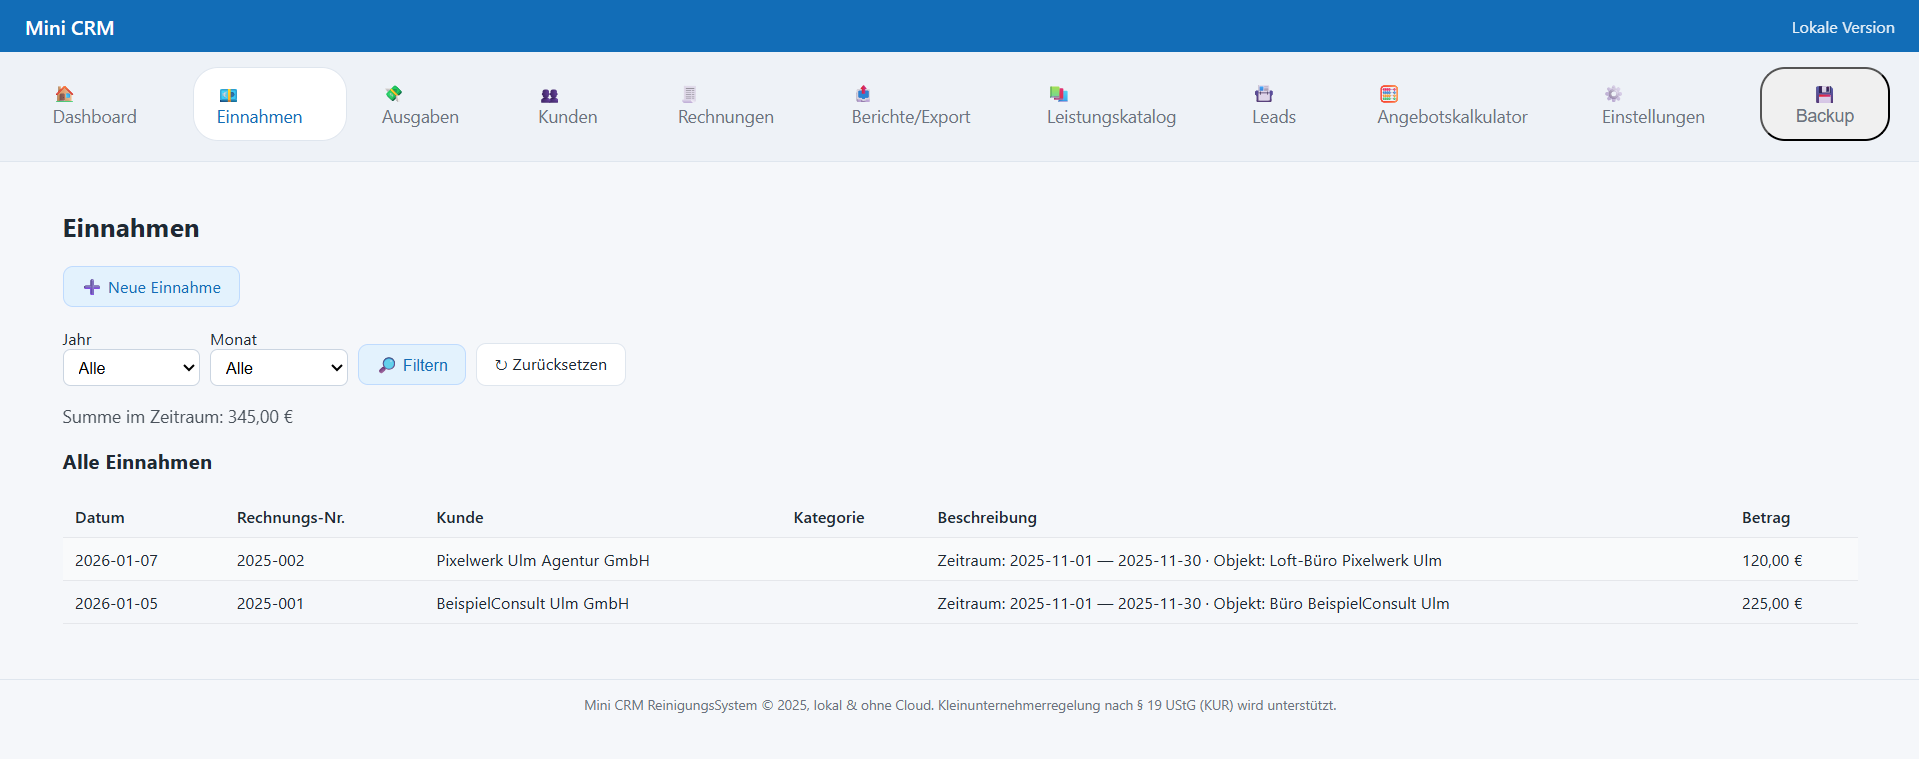Click the Leistungskatalog icon
1919x759 pixels.
tap(1059, 94)
